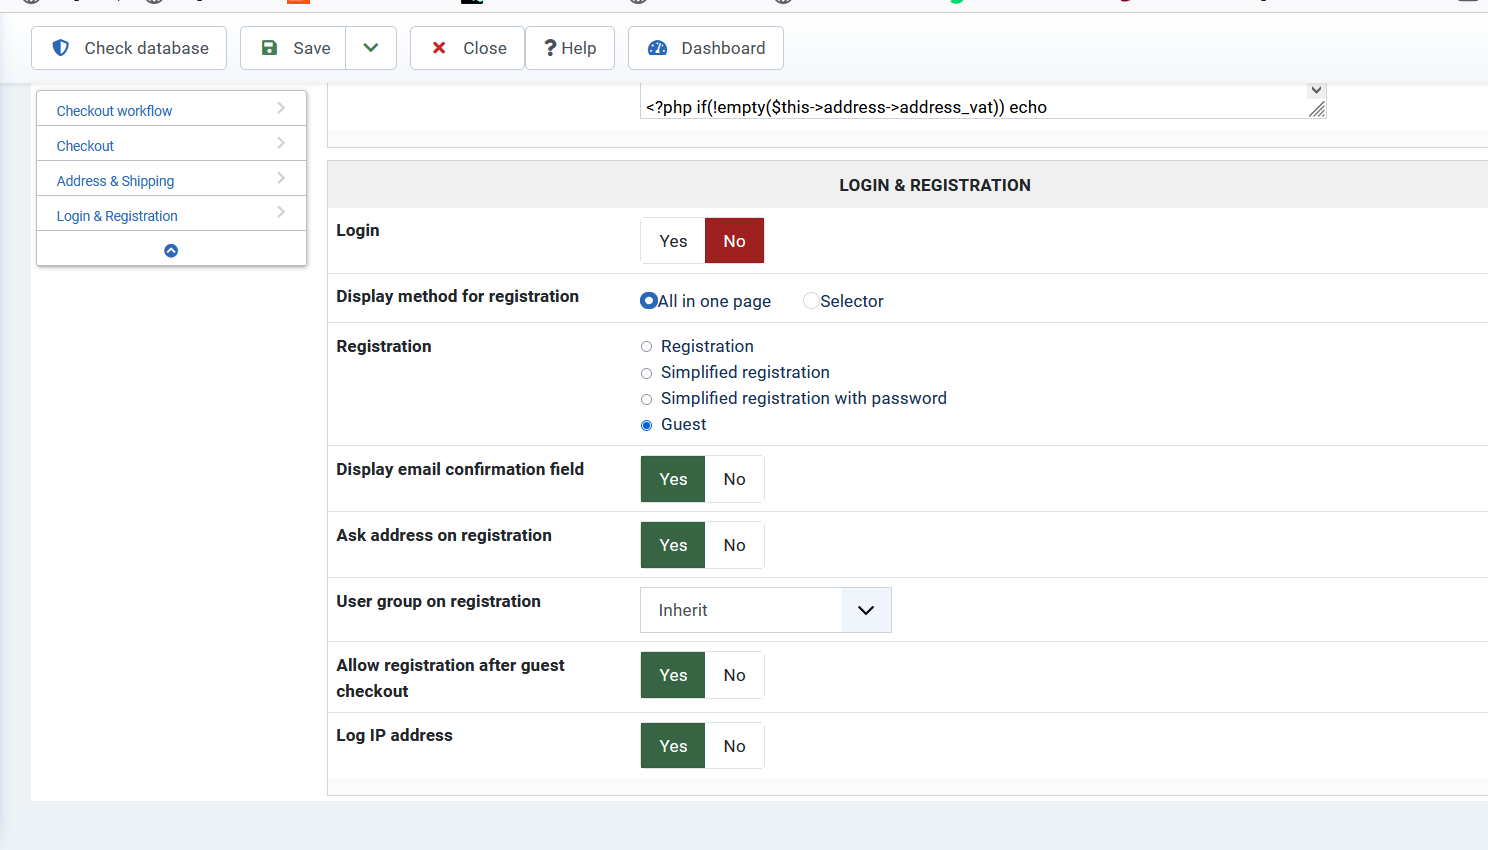Image resolution: width=1488 pixels, height=850 pixels.
Task: Open the Dashboard button
Action: coord(705,48)
